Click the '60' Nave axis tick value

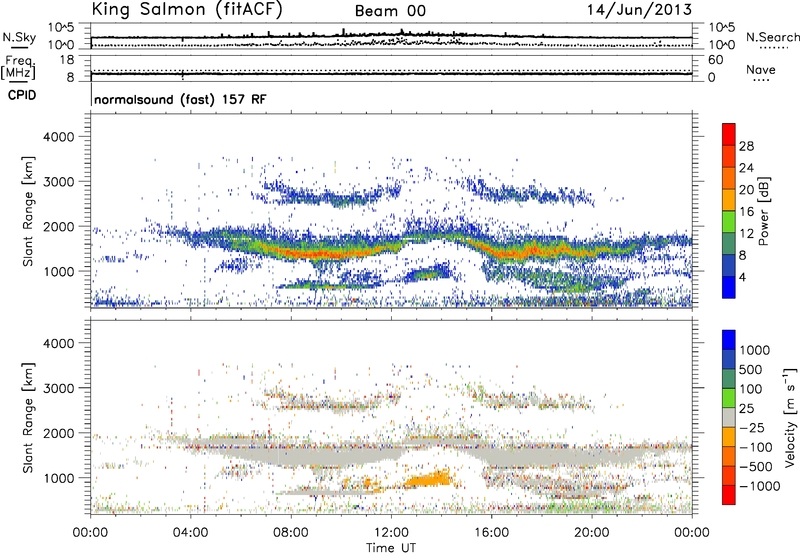click(716, 60)
